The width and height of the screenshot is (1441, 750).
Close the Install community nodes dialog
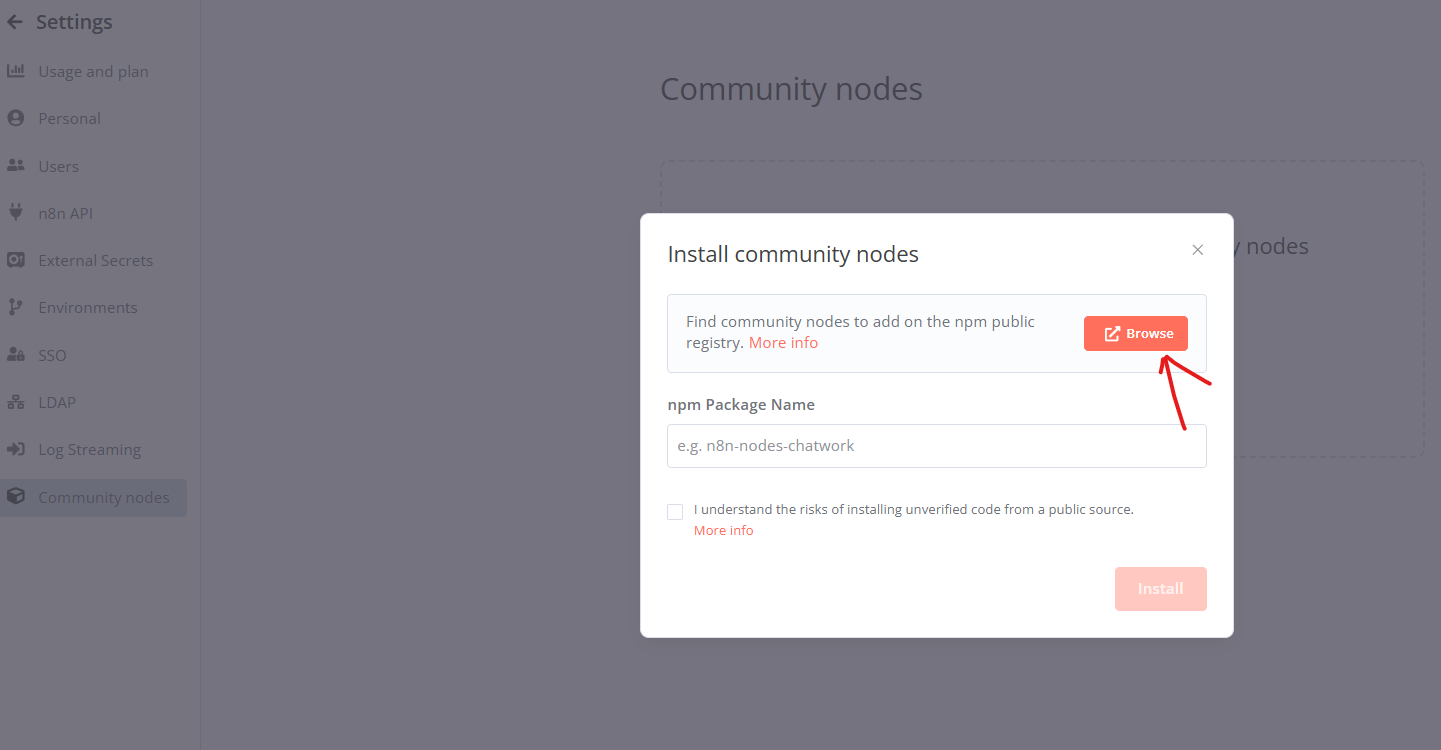1197,249
